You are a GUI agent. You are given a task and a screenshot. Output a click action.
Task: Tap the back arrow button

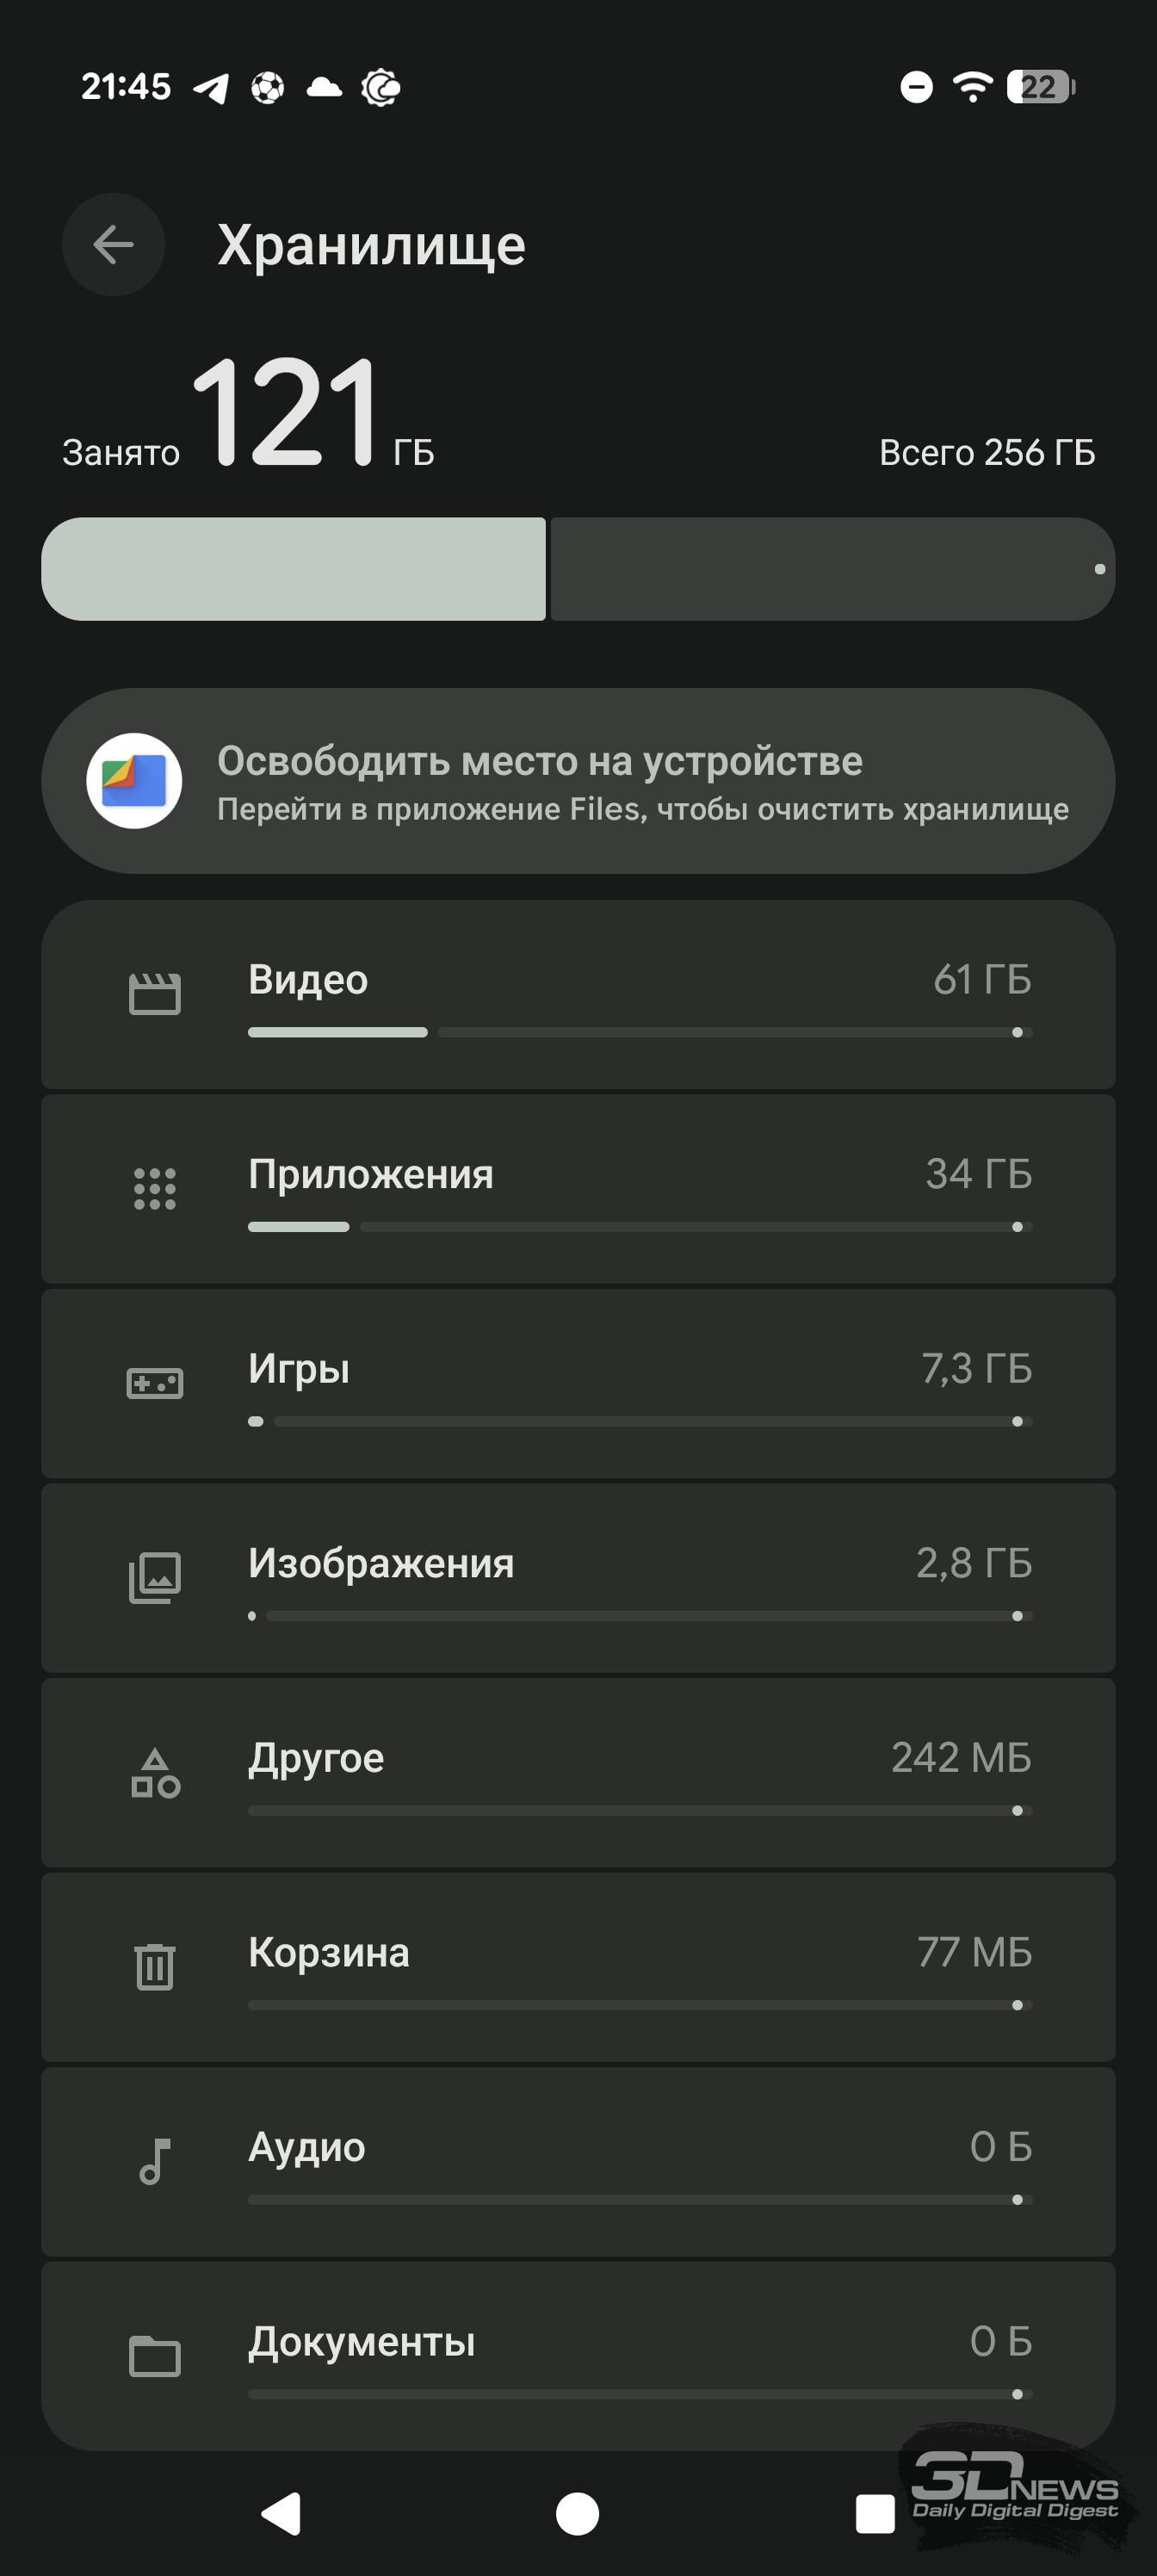pyautogui.click(x=113, y=244)
